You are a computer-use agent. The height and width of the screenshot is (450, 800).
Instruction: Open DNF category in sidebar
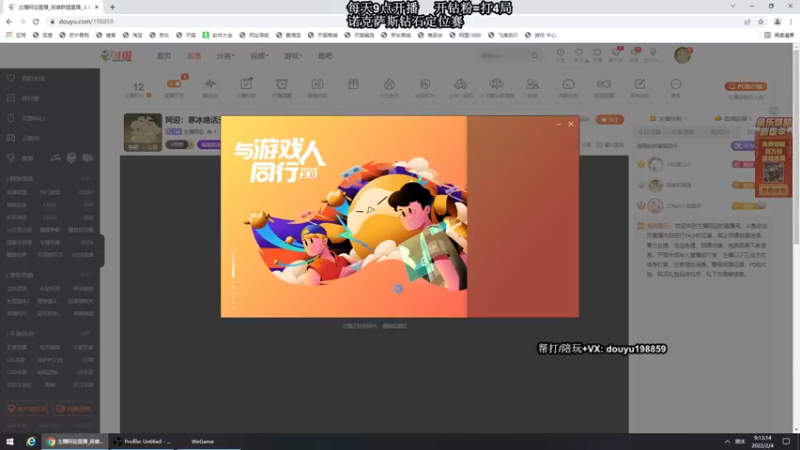point(88,205)
